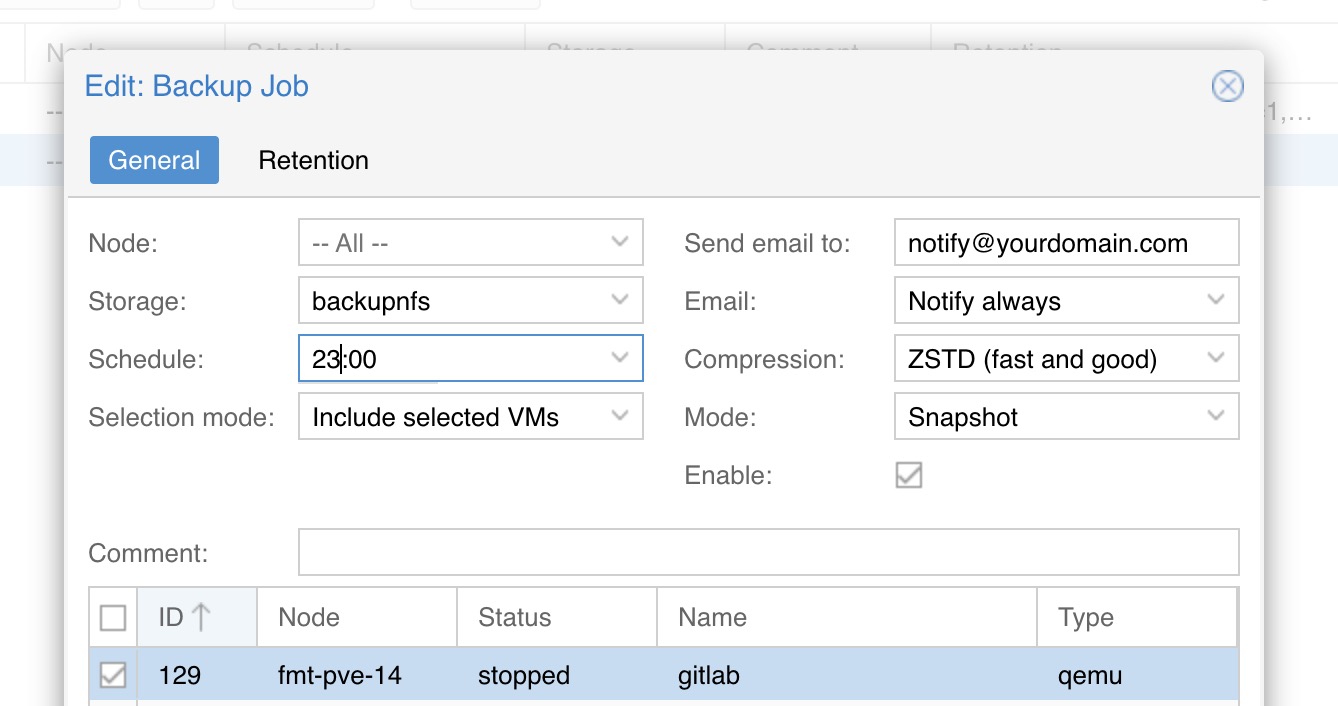Expand the Compression ZSTD dropdown
Screen dimensions: 1338x706
pos(1215,359)
